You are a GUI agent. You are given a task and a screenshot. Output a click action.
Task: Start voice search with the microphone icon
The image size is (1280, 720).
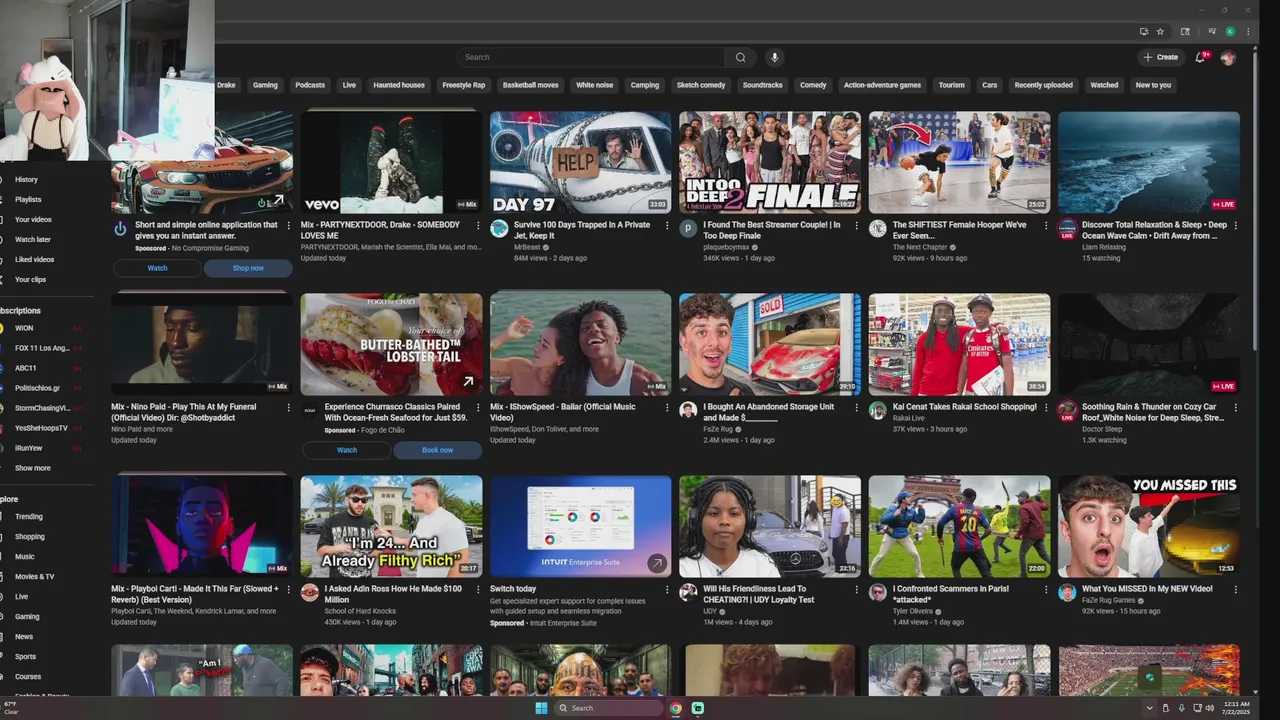773,57
